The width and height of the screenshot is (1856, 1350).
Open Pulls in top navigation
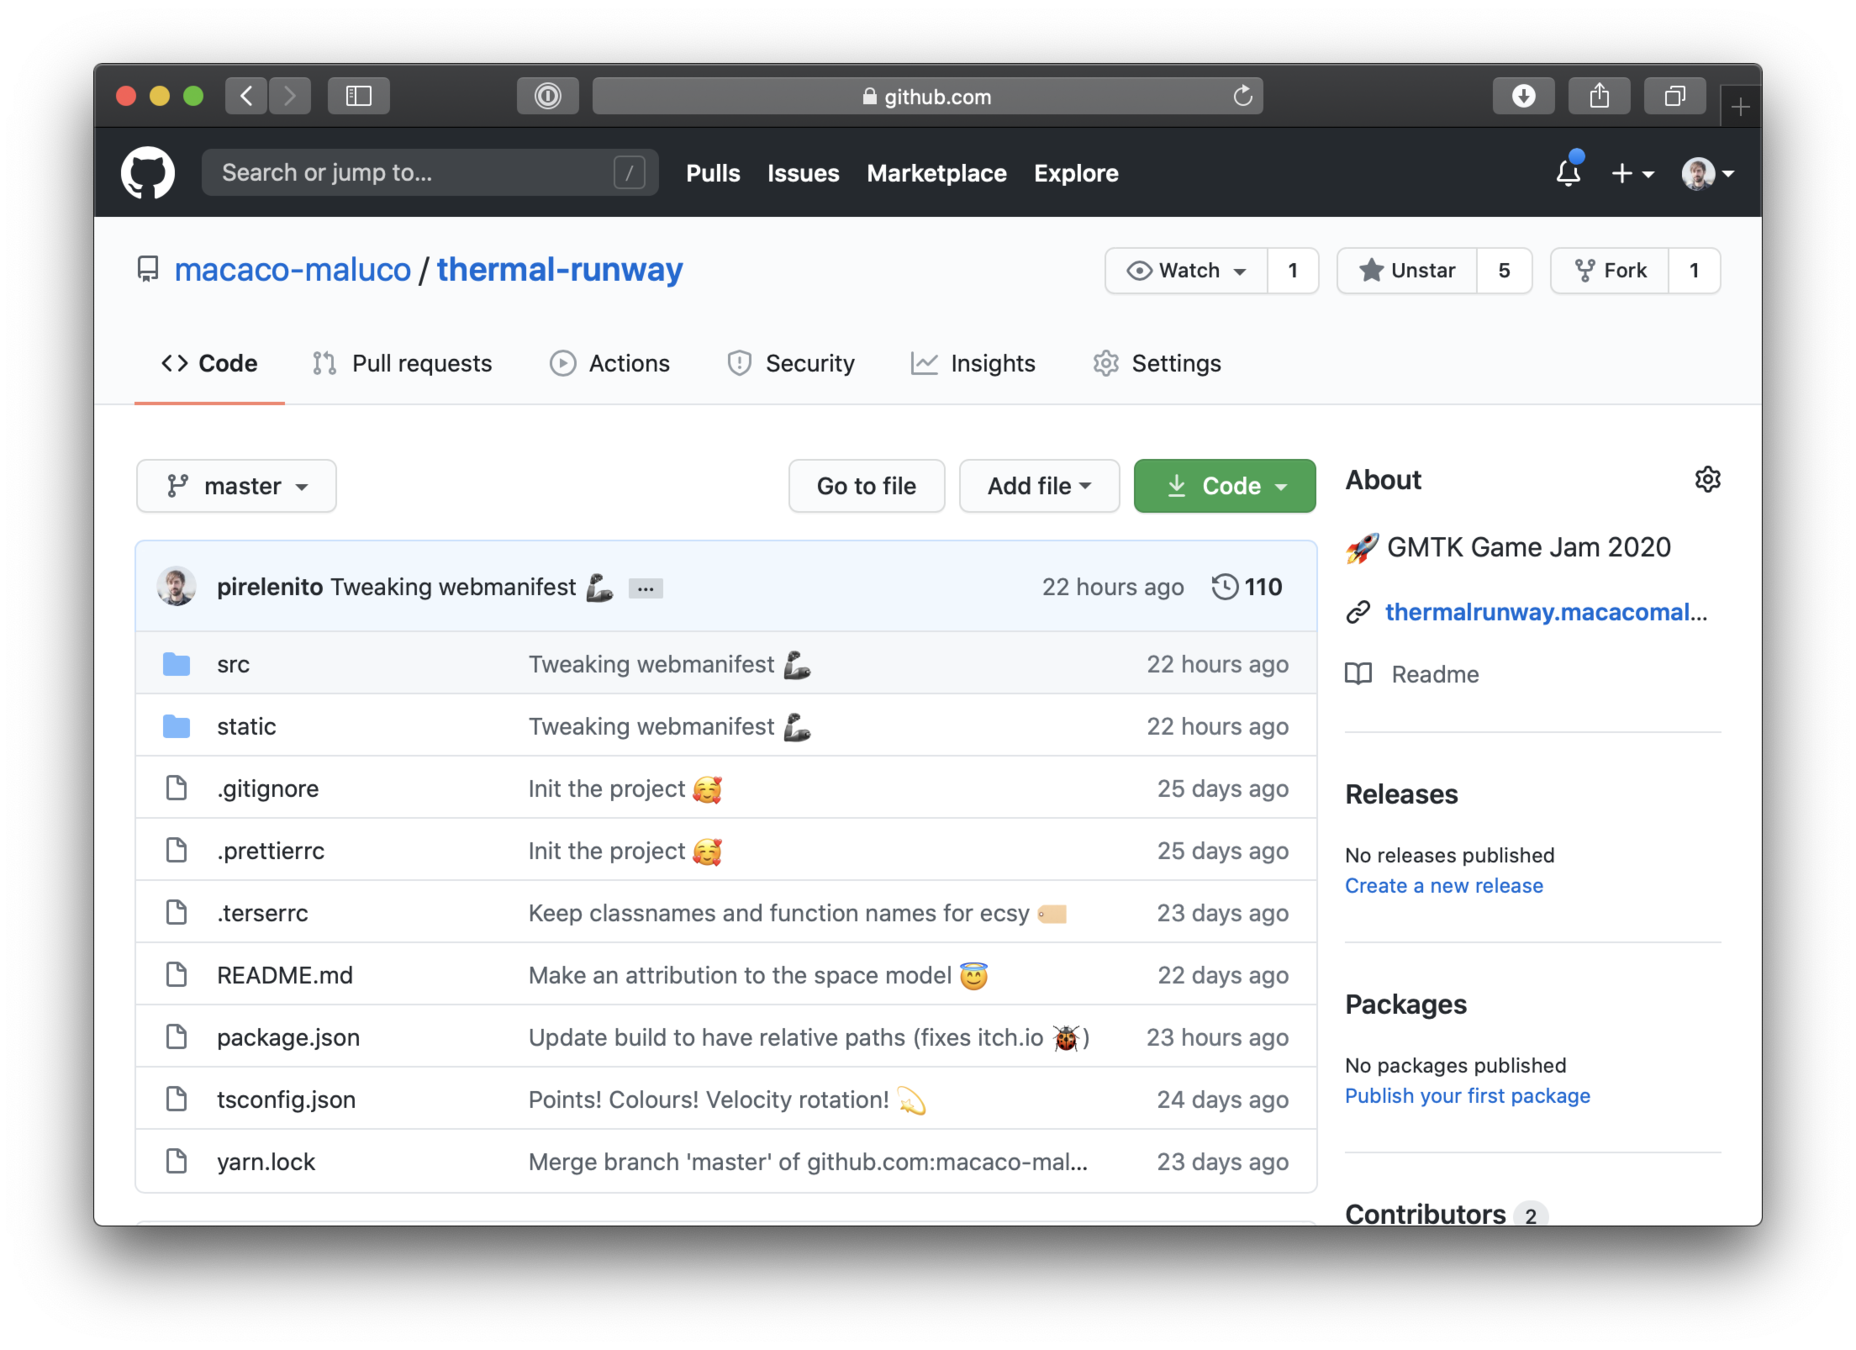coord(713,173)
